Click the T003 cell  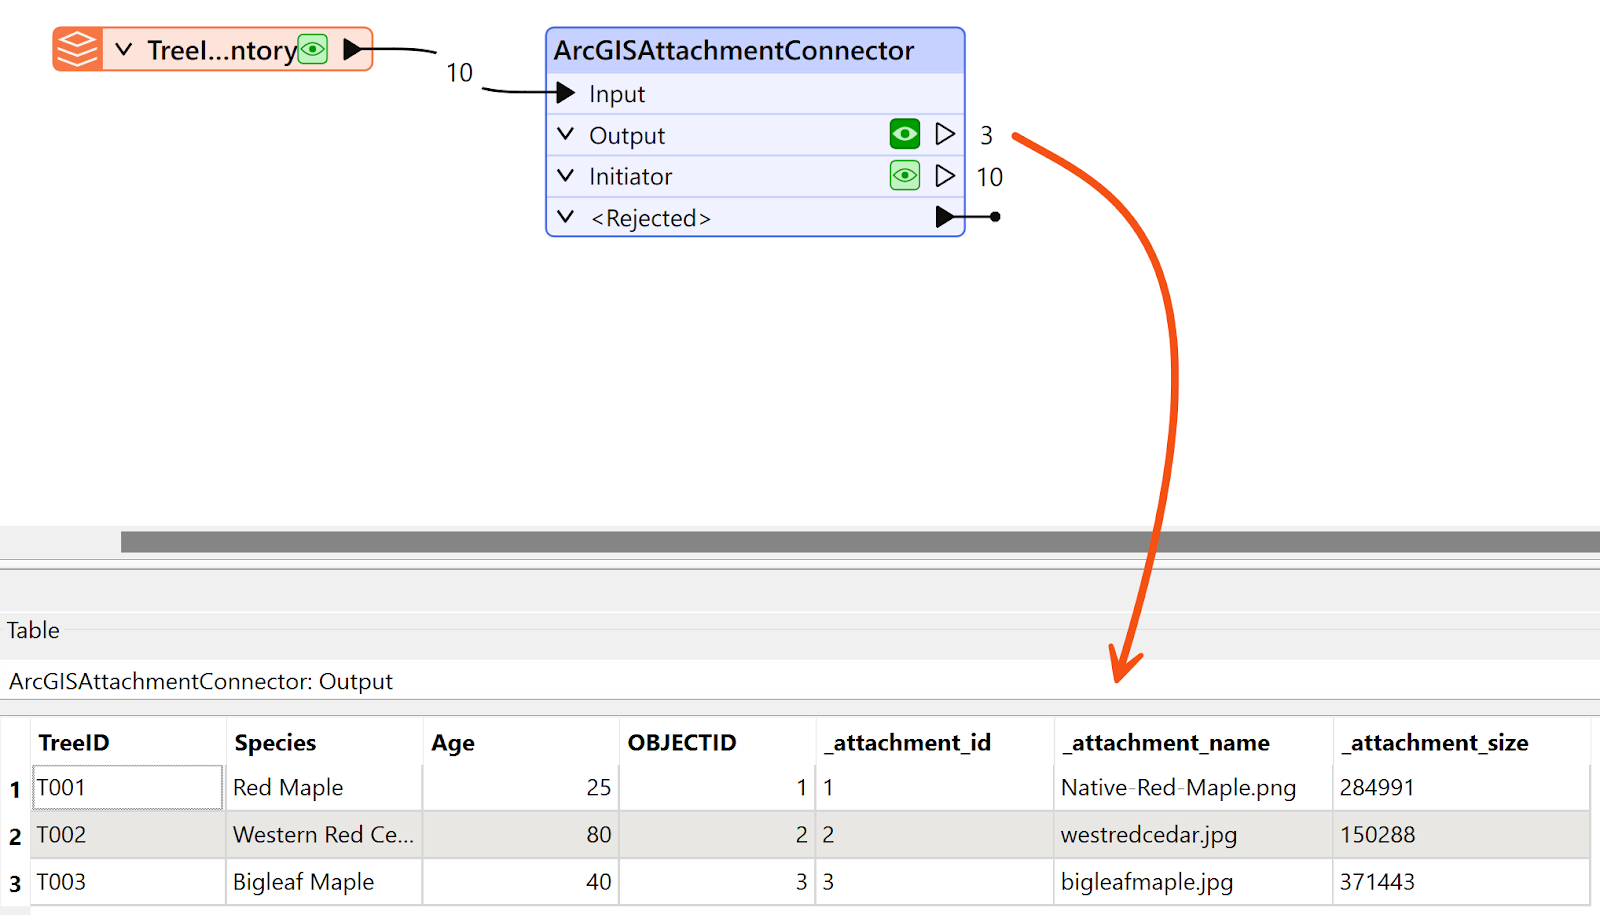[128, 882]
